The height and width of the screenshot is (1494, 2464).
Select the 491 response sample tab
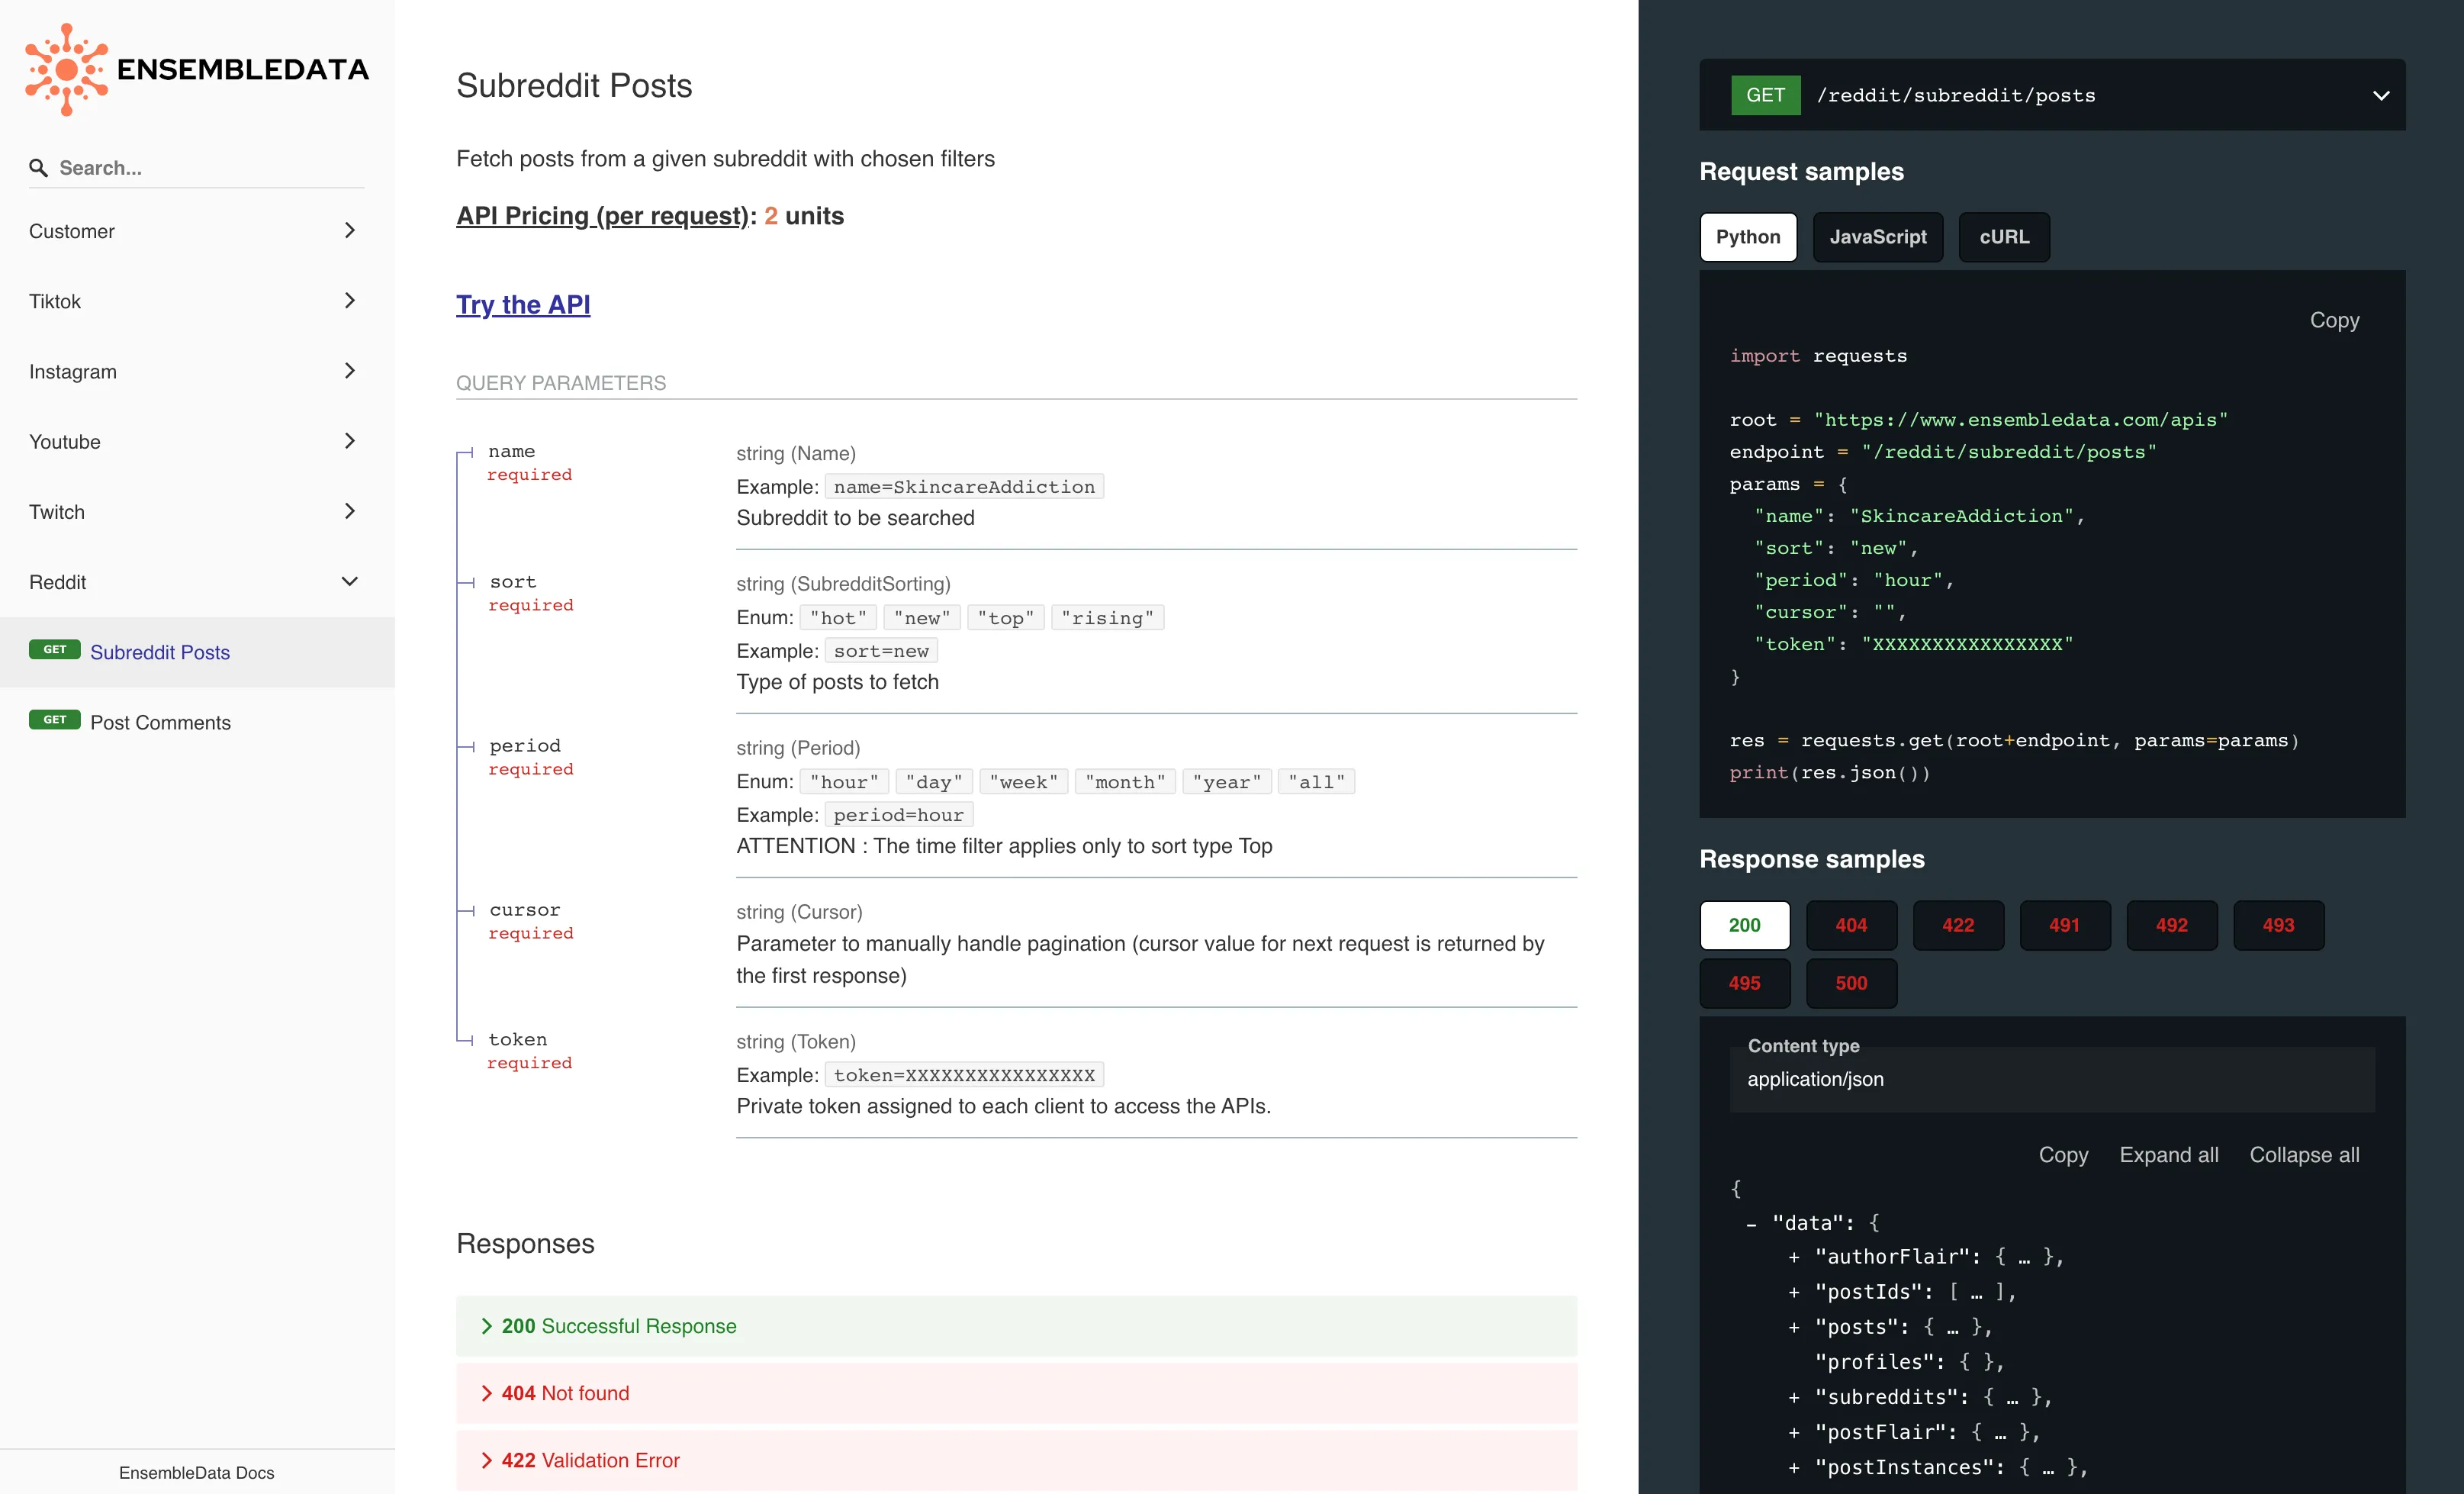tap(2064, 925)
